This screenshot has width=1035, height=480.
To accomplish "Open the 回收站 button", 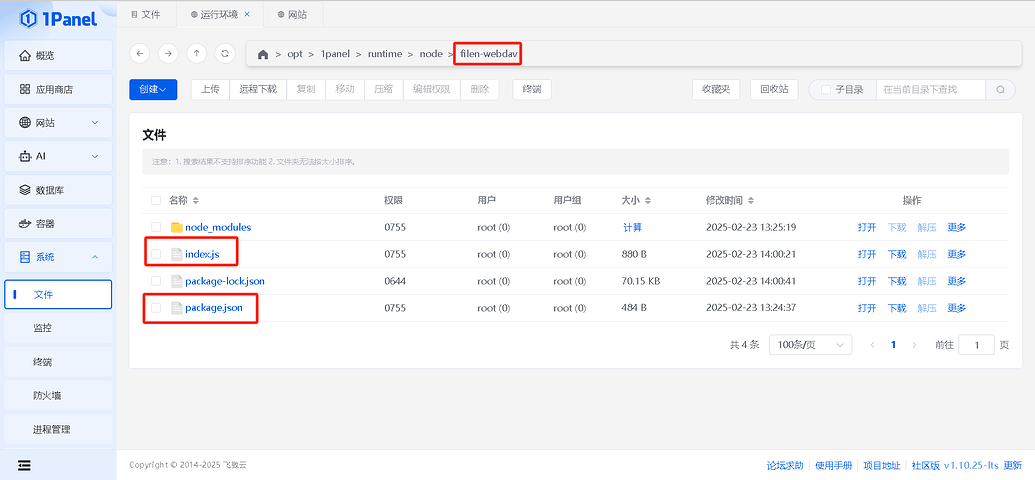I will [x=774, y=90].
